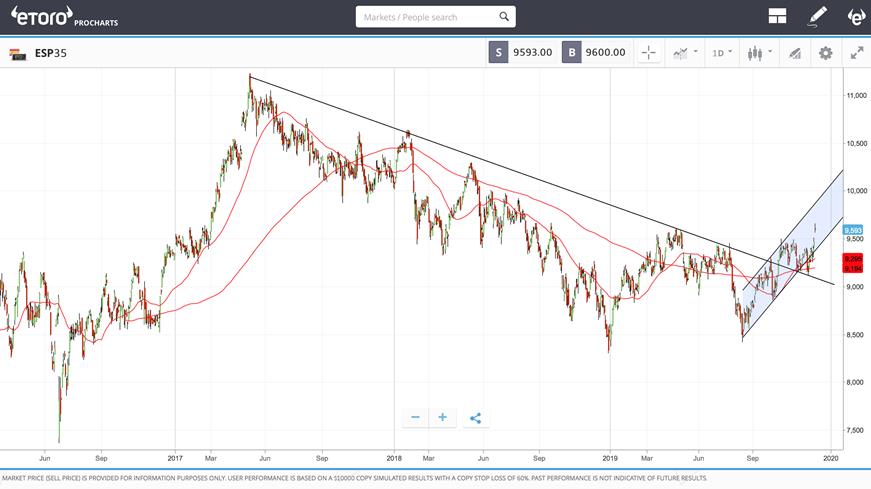Viewport: 871px width, 489px height.
Task: Open the drawing tools ruler icon
Action: (795, 52)
